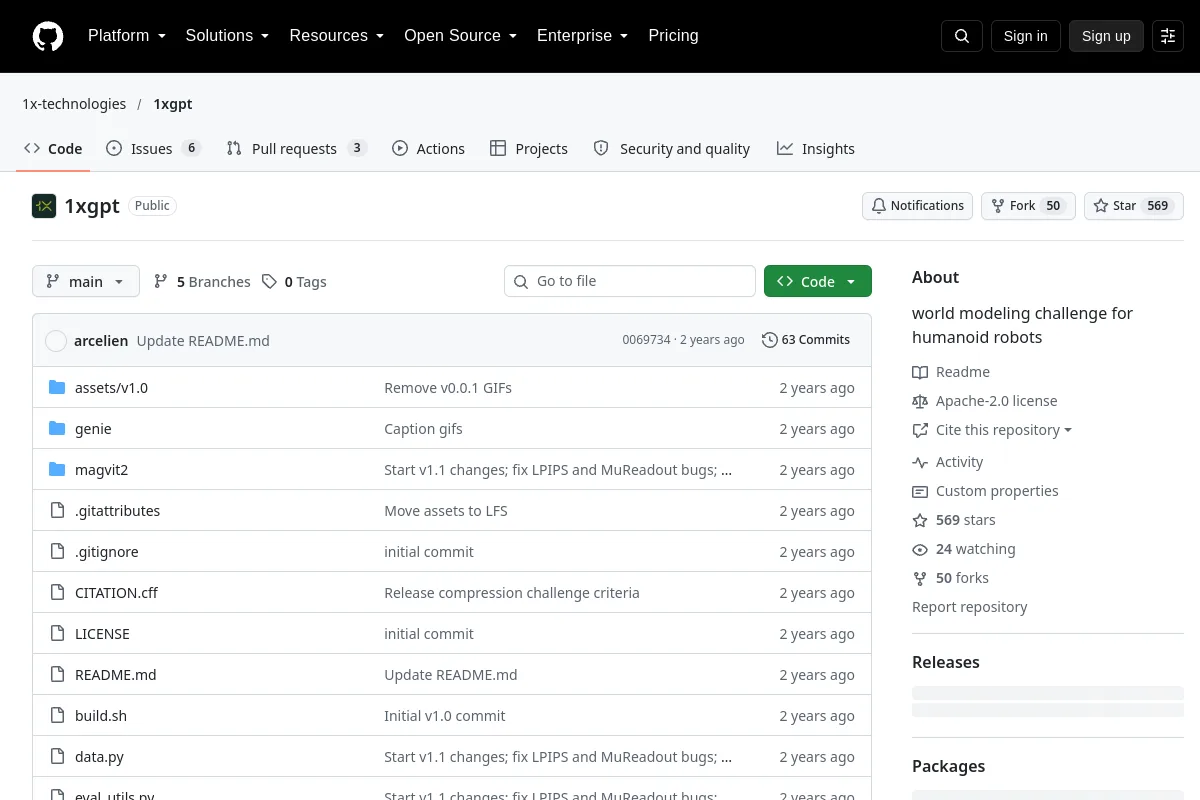Open 'Initial v1.0 commit' message
Viewport: 1200px width, 800px height.
[x=445, y=716]
